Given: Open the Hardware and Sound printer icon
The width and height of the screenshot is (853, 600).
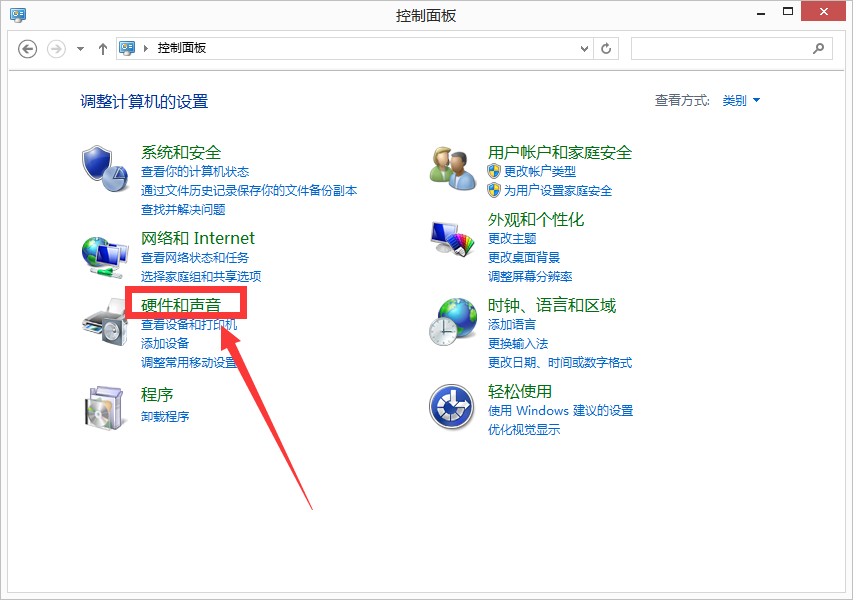Looking at the screenshot, I should [x=104, y=322].
